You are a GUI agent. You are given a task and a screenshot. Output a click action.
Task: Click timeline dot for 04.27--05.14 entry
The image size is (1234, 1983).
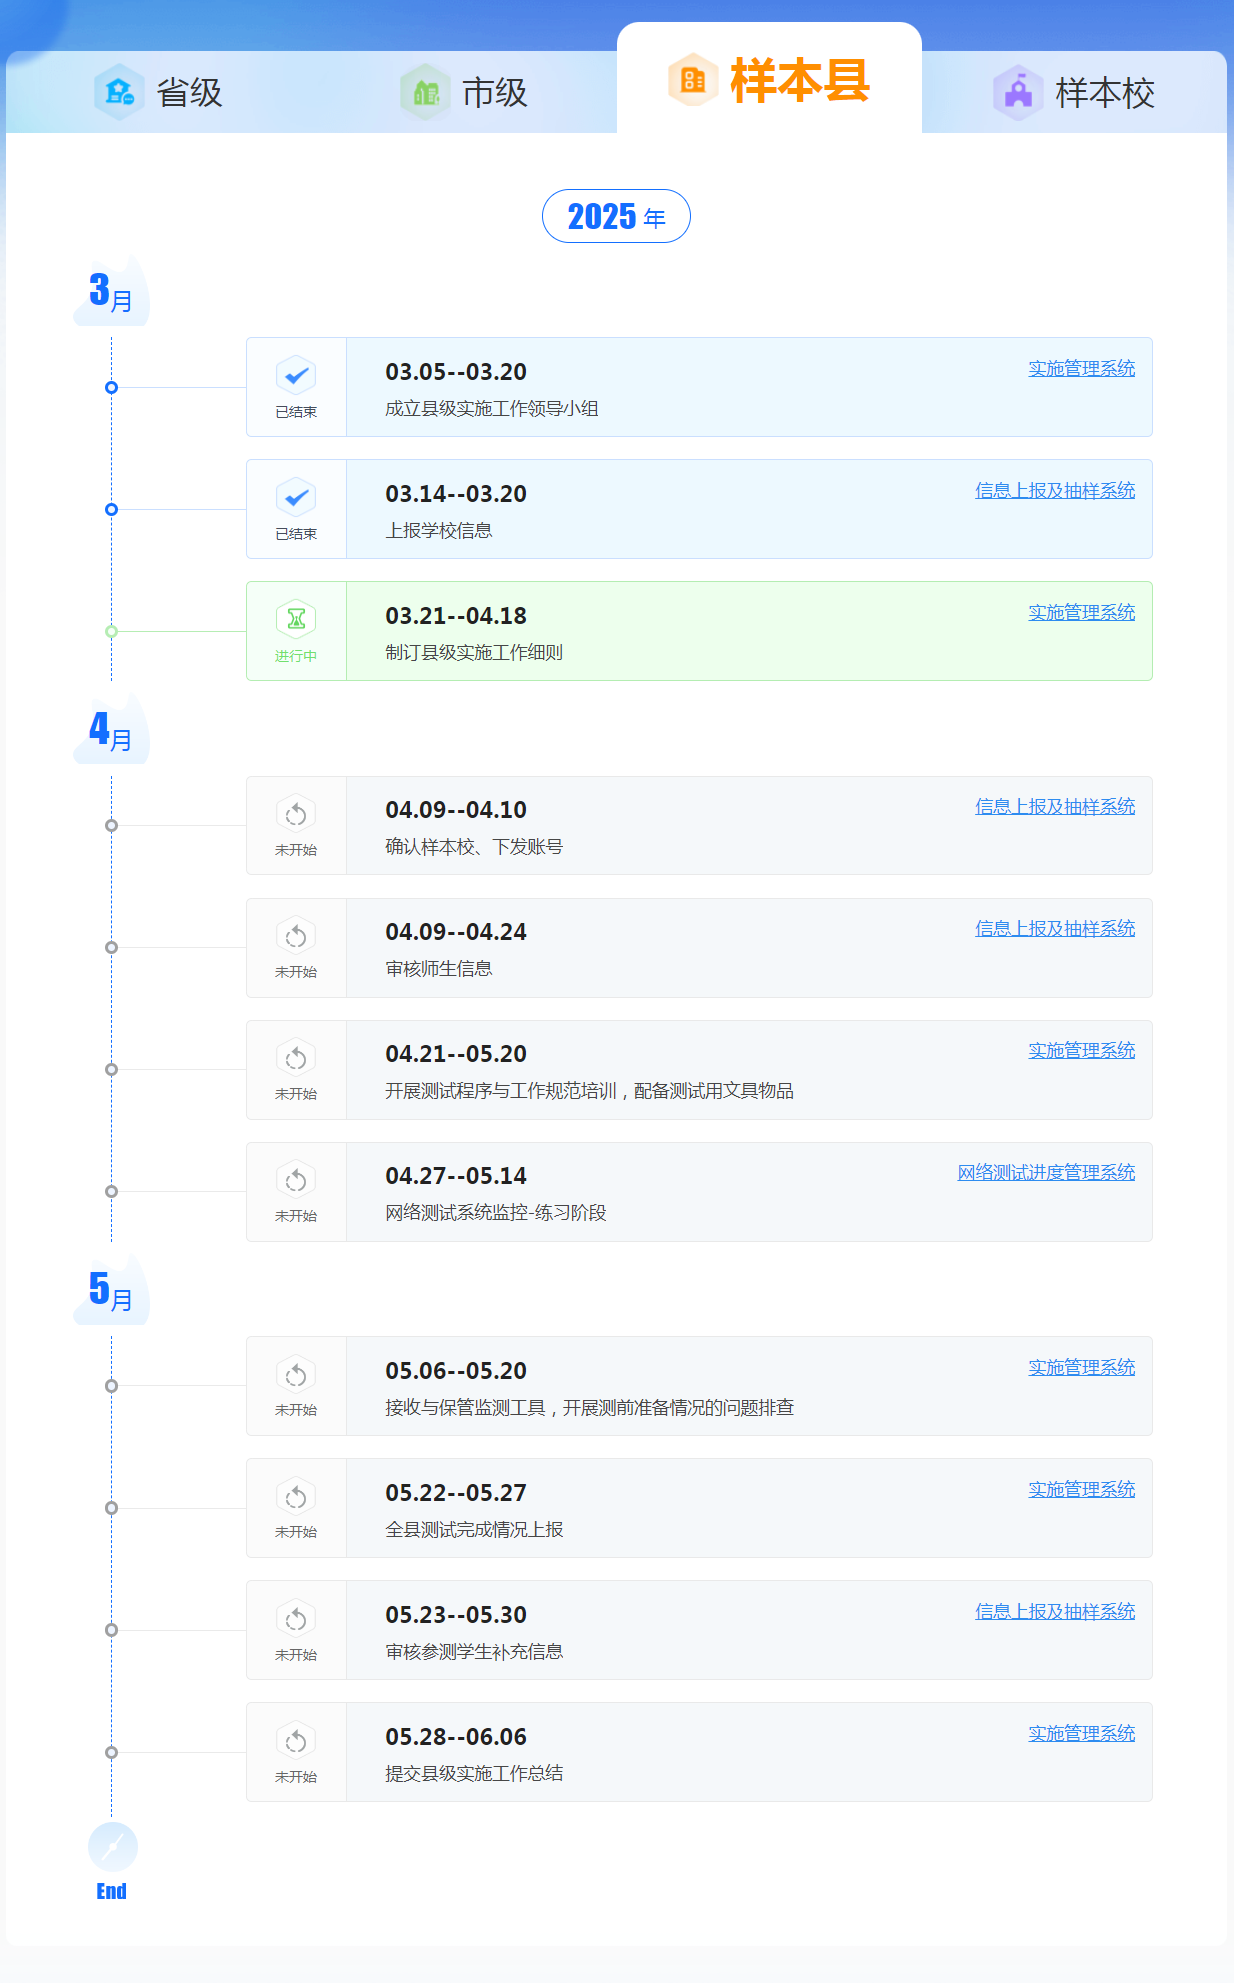(x=112, y=1191)
